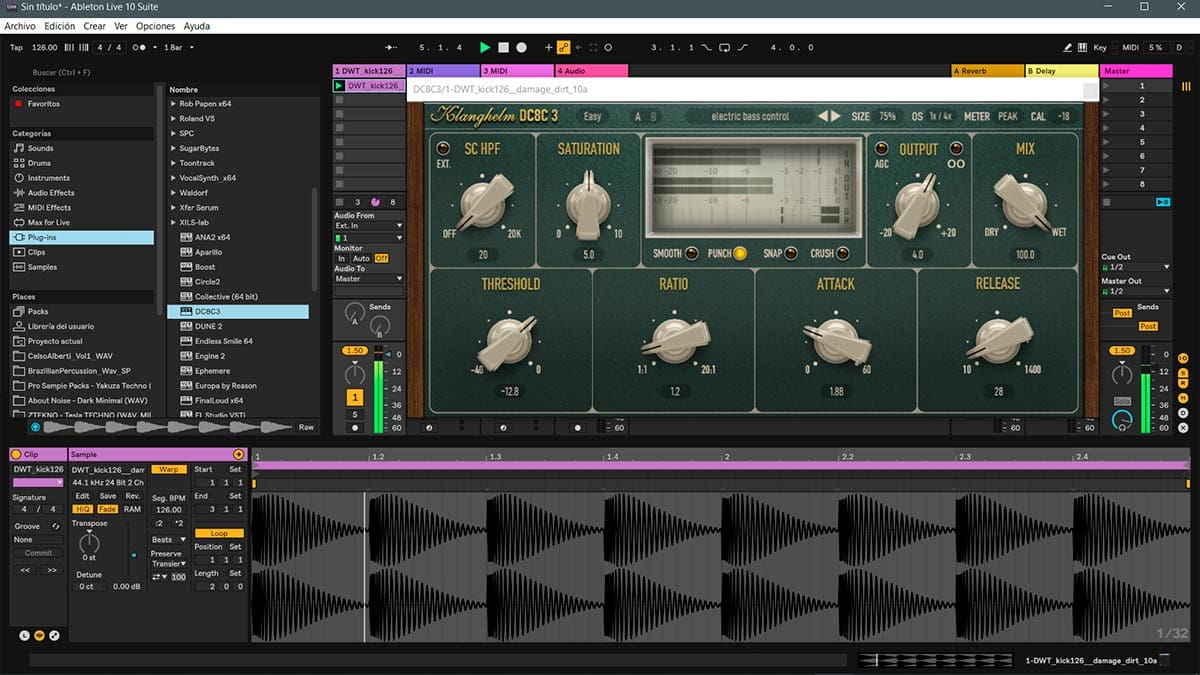Start playback with the green Play button

tap(485, 47)
